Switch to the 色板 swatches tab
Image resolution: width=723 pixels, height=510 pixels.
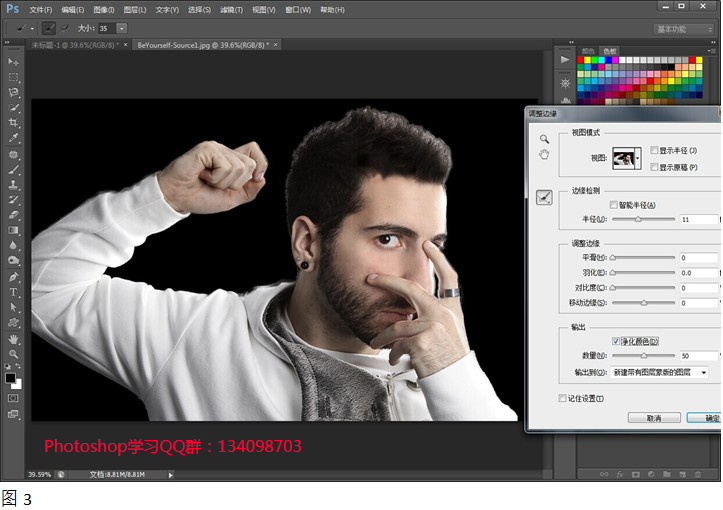pos(609,51)
